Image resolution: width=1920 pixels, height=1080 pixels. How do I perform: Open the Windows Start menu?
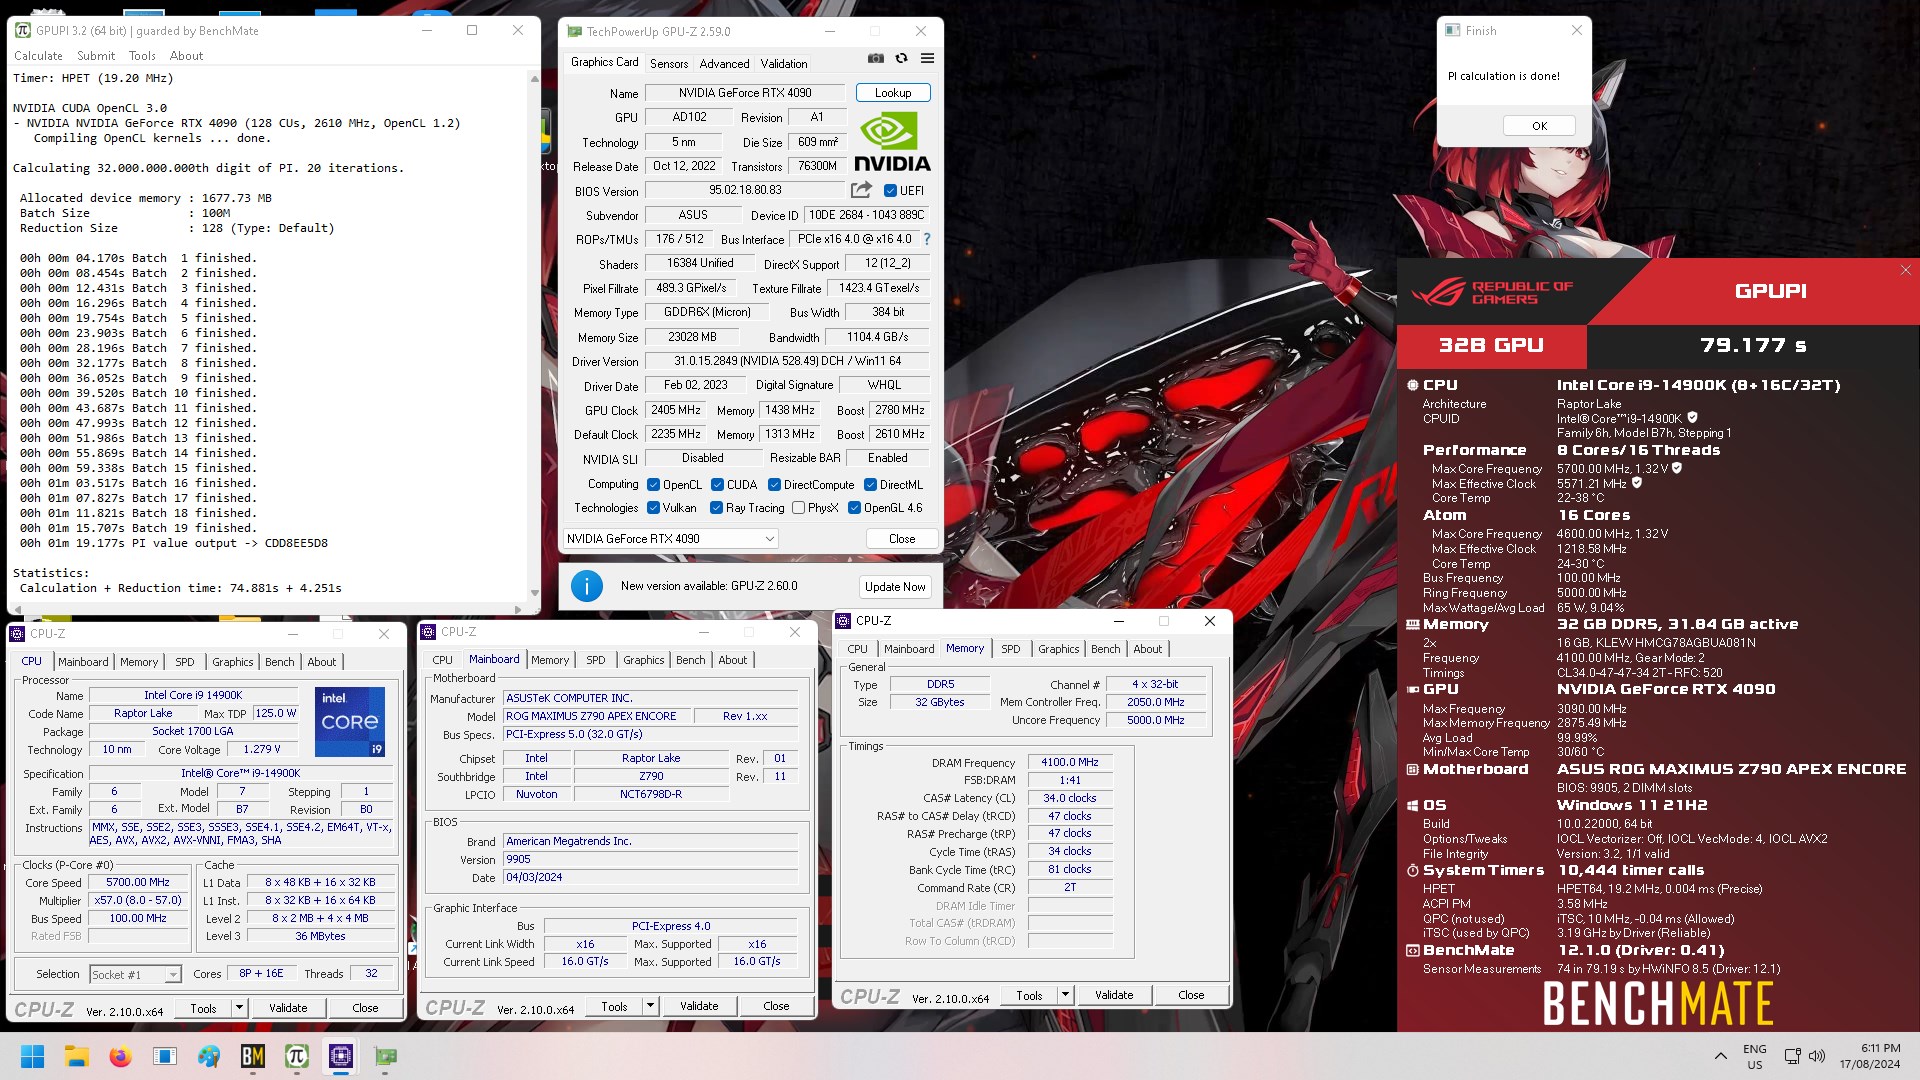pyautogui.click(x=32, y=1056)
